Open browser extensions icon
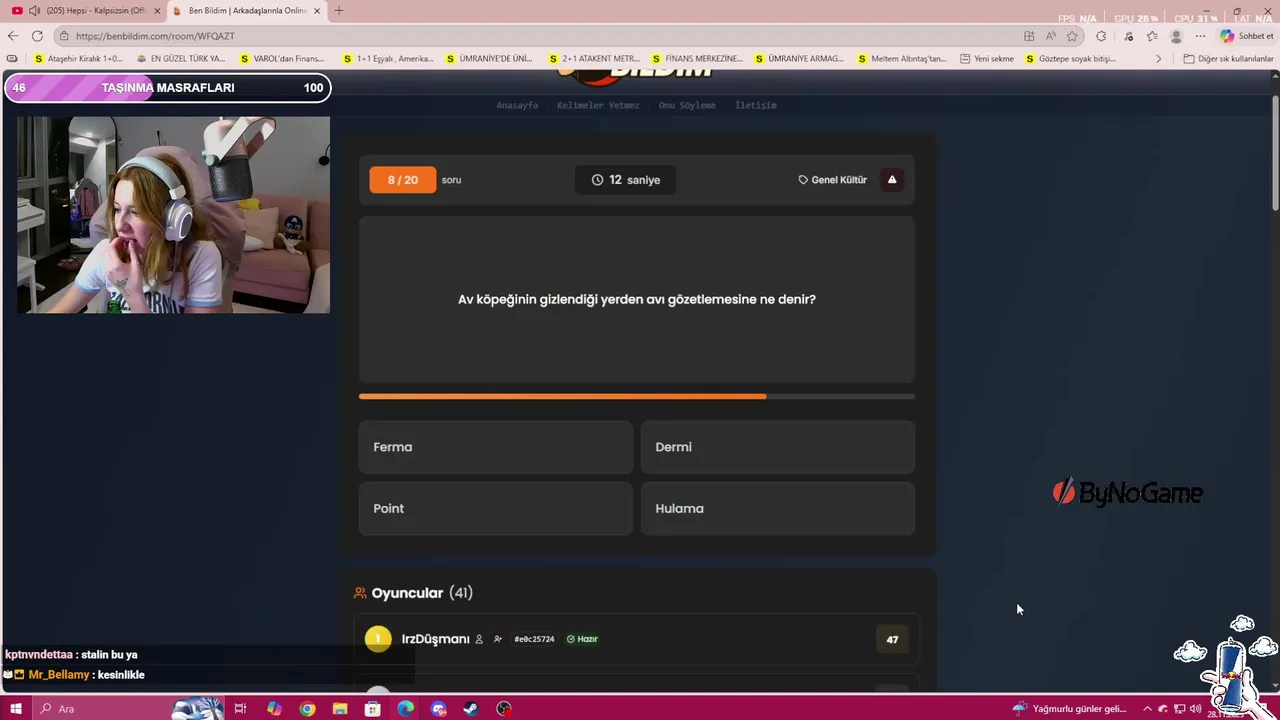1280x720 pixels. tap(1101, 36)
